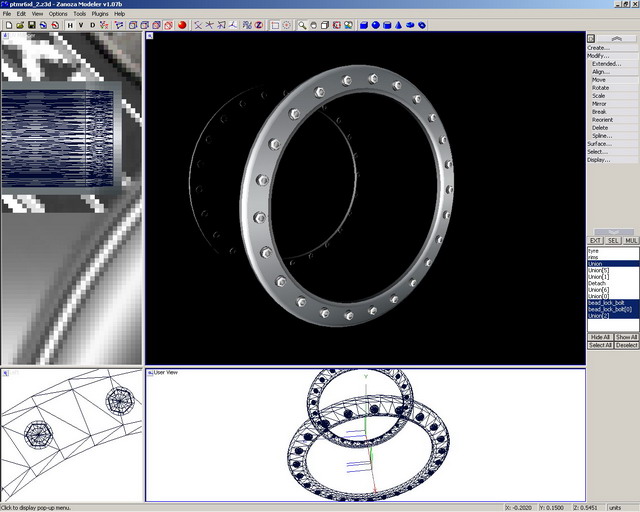Select the bead_lock_bolt object in list

coord(606,302)
